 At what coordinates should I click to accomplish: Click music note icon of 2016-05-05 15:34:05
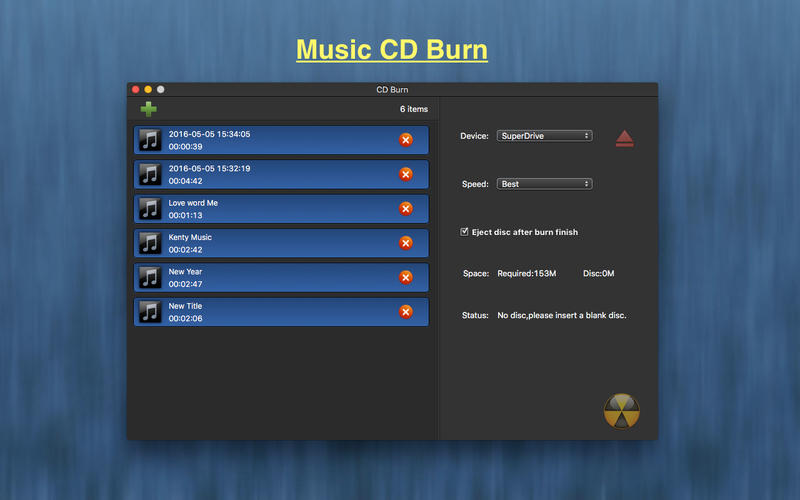point(150,140)
